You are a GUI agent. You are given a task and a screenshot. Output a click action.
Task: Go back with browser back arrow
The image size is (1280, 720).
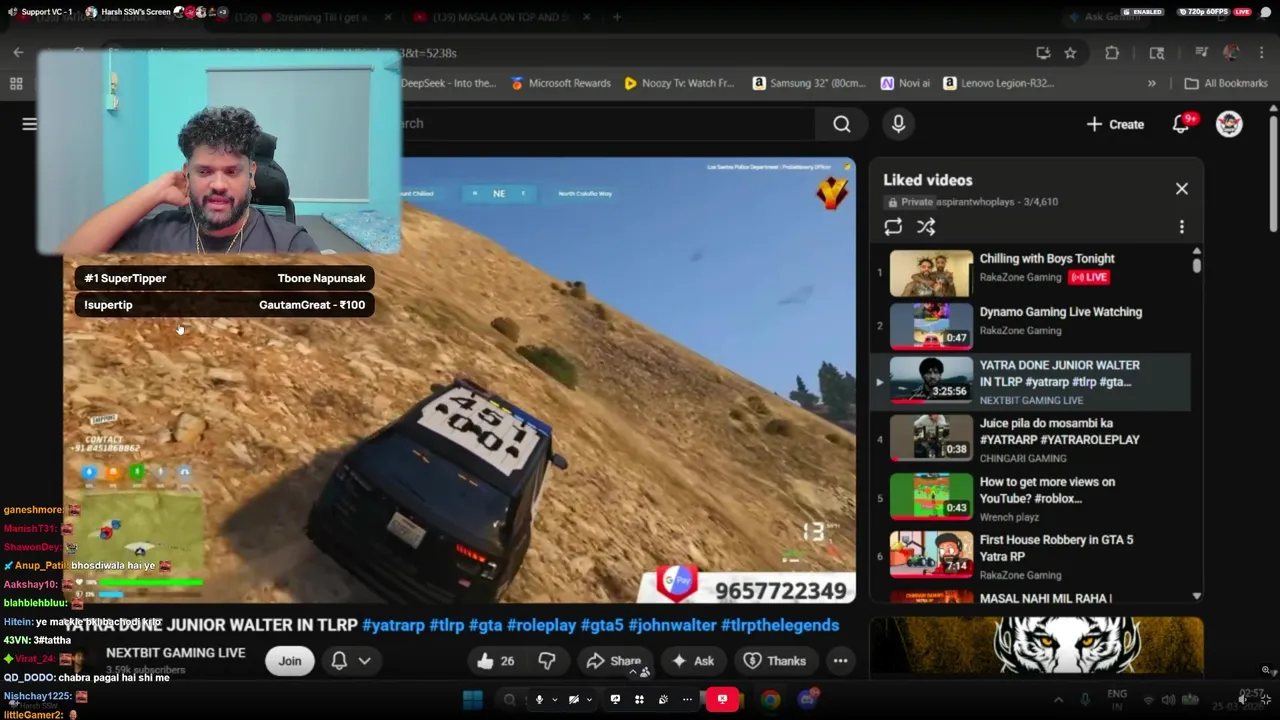[x=18, y=52]
